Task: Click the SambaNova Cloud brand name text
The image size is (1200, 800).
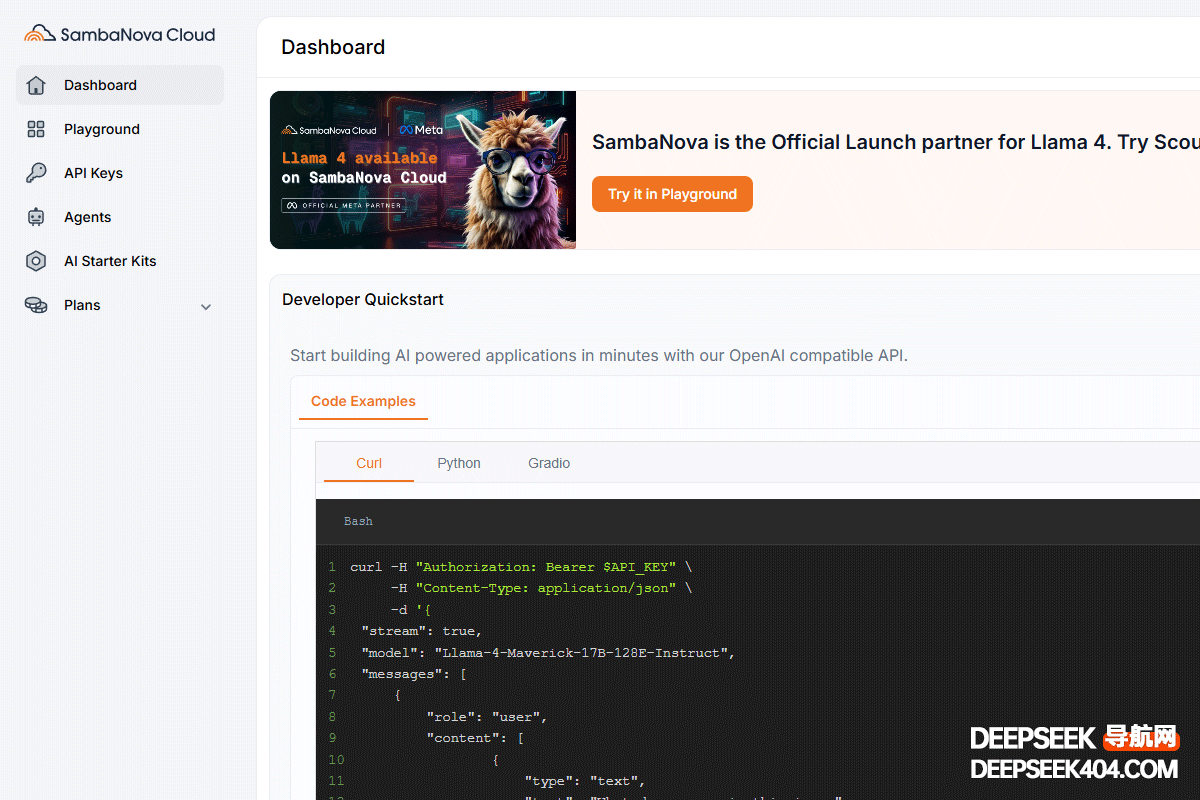Action: coord(138,34)
